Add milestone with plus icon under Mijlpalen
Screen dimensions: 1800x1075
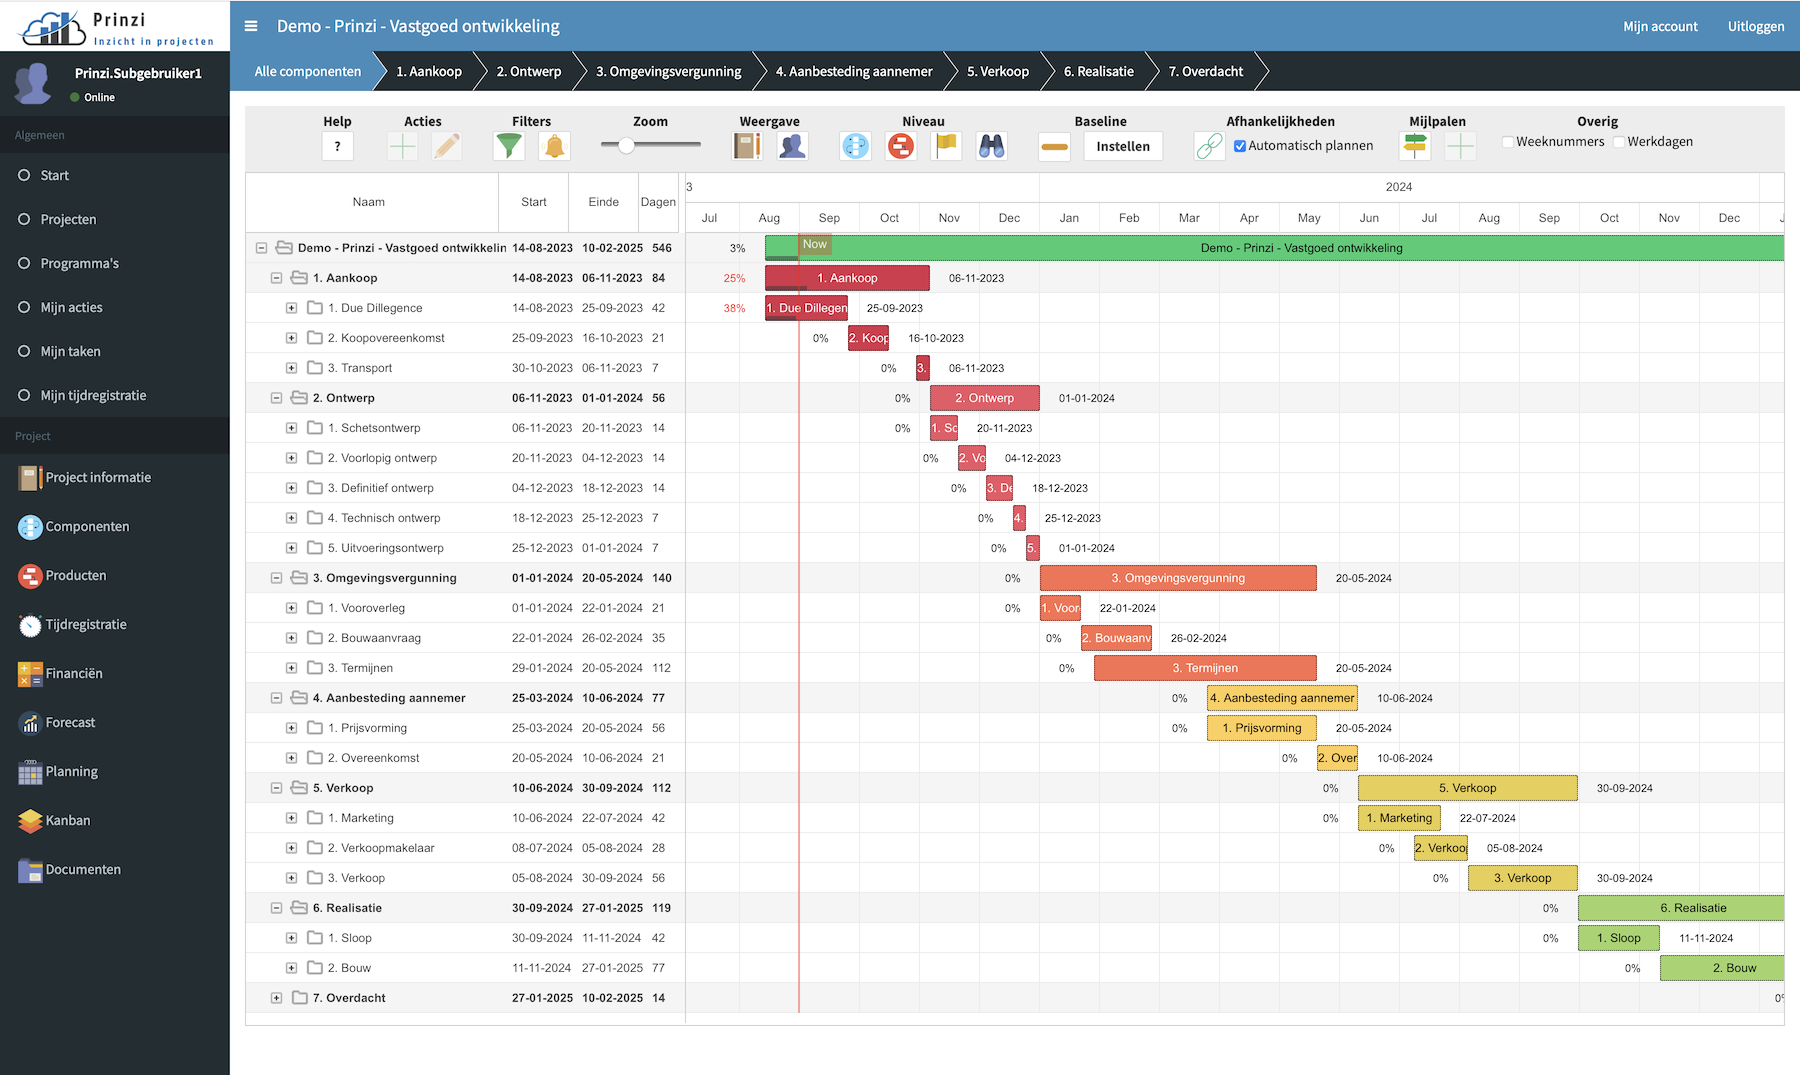pos(1460,146)
